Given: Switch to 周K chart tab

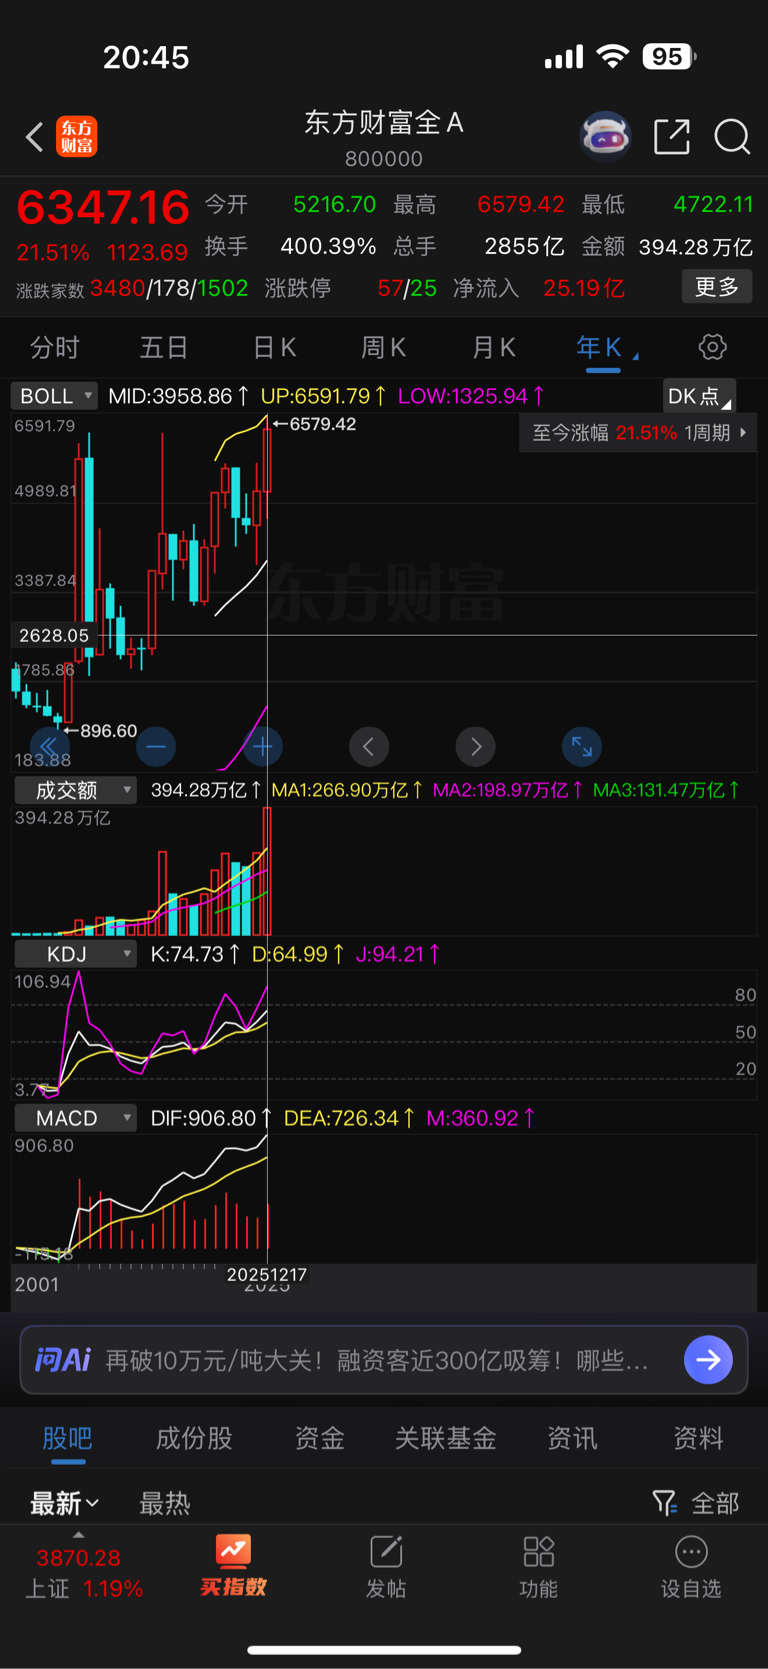Looking at the screenshot, I should click(383, 348).
